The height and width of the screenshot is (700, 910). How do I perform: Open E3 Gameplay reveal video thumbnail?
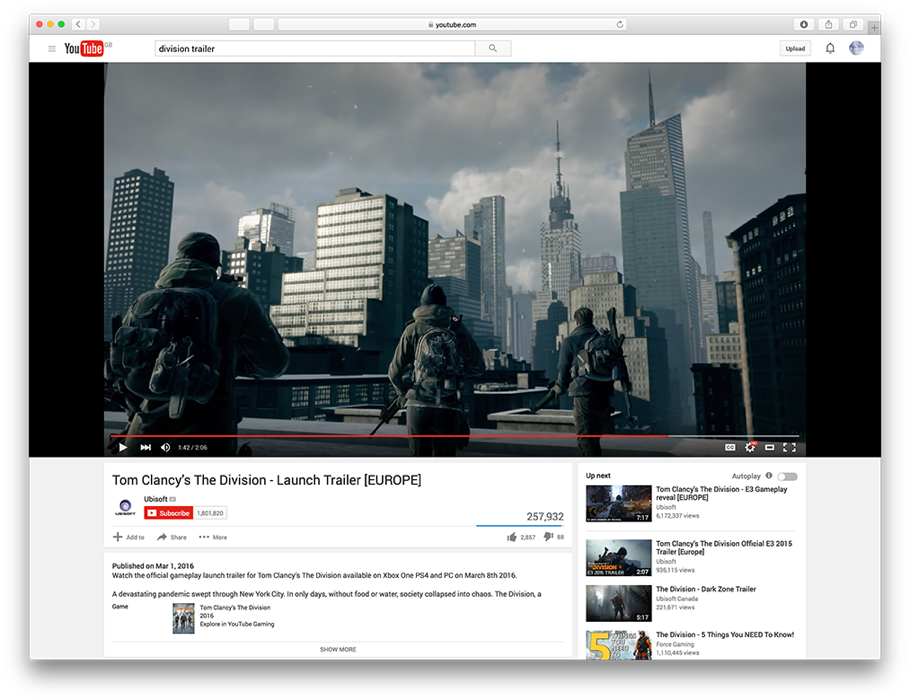pos(619,503)
